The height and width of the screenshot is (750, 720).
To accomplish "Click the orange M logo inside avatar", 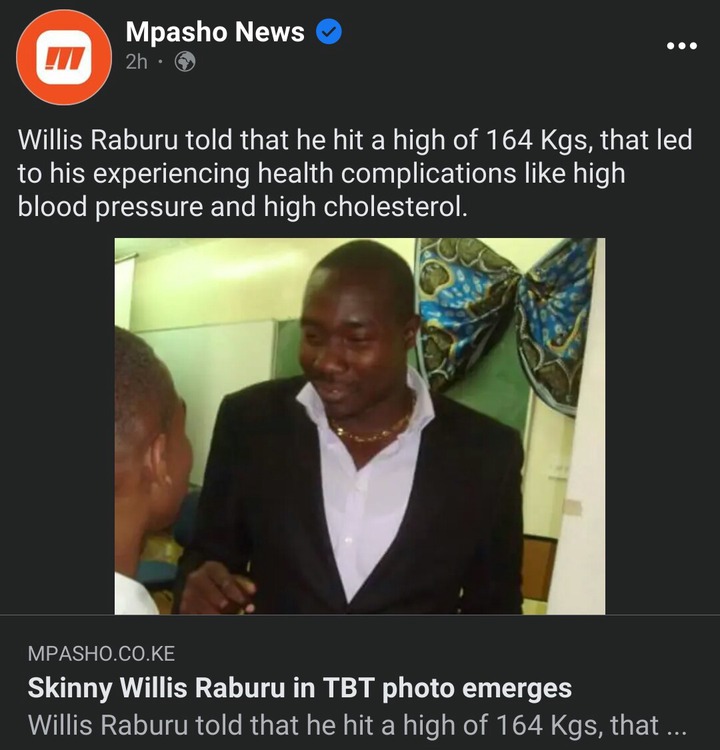I will (64, 57).
